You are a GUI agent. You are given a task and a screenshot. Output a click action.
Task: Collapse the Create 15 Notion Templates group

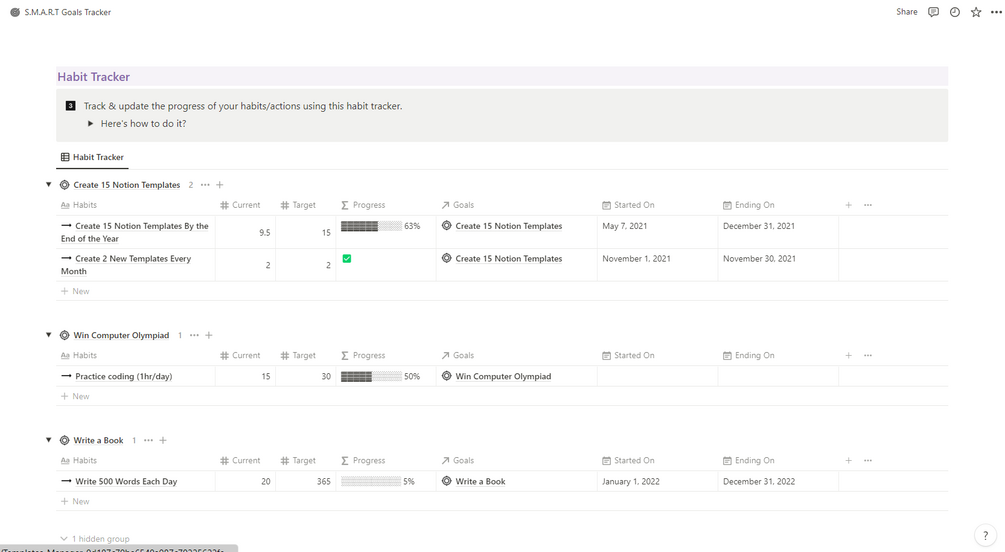[48, 185]
